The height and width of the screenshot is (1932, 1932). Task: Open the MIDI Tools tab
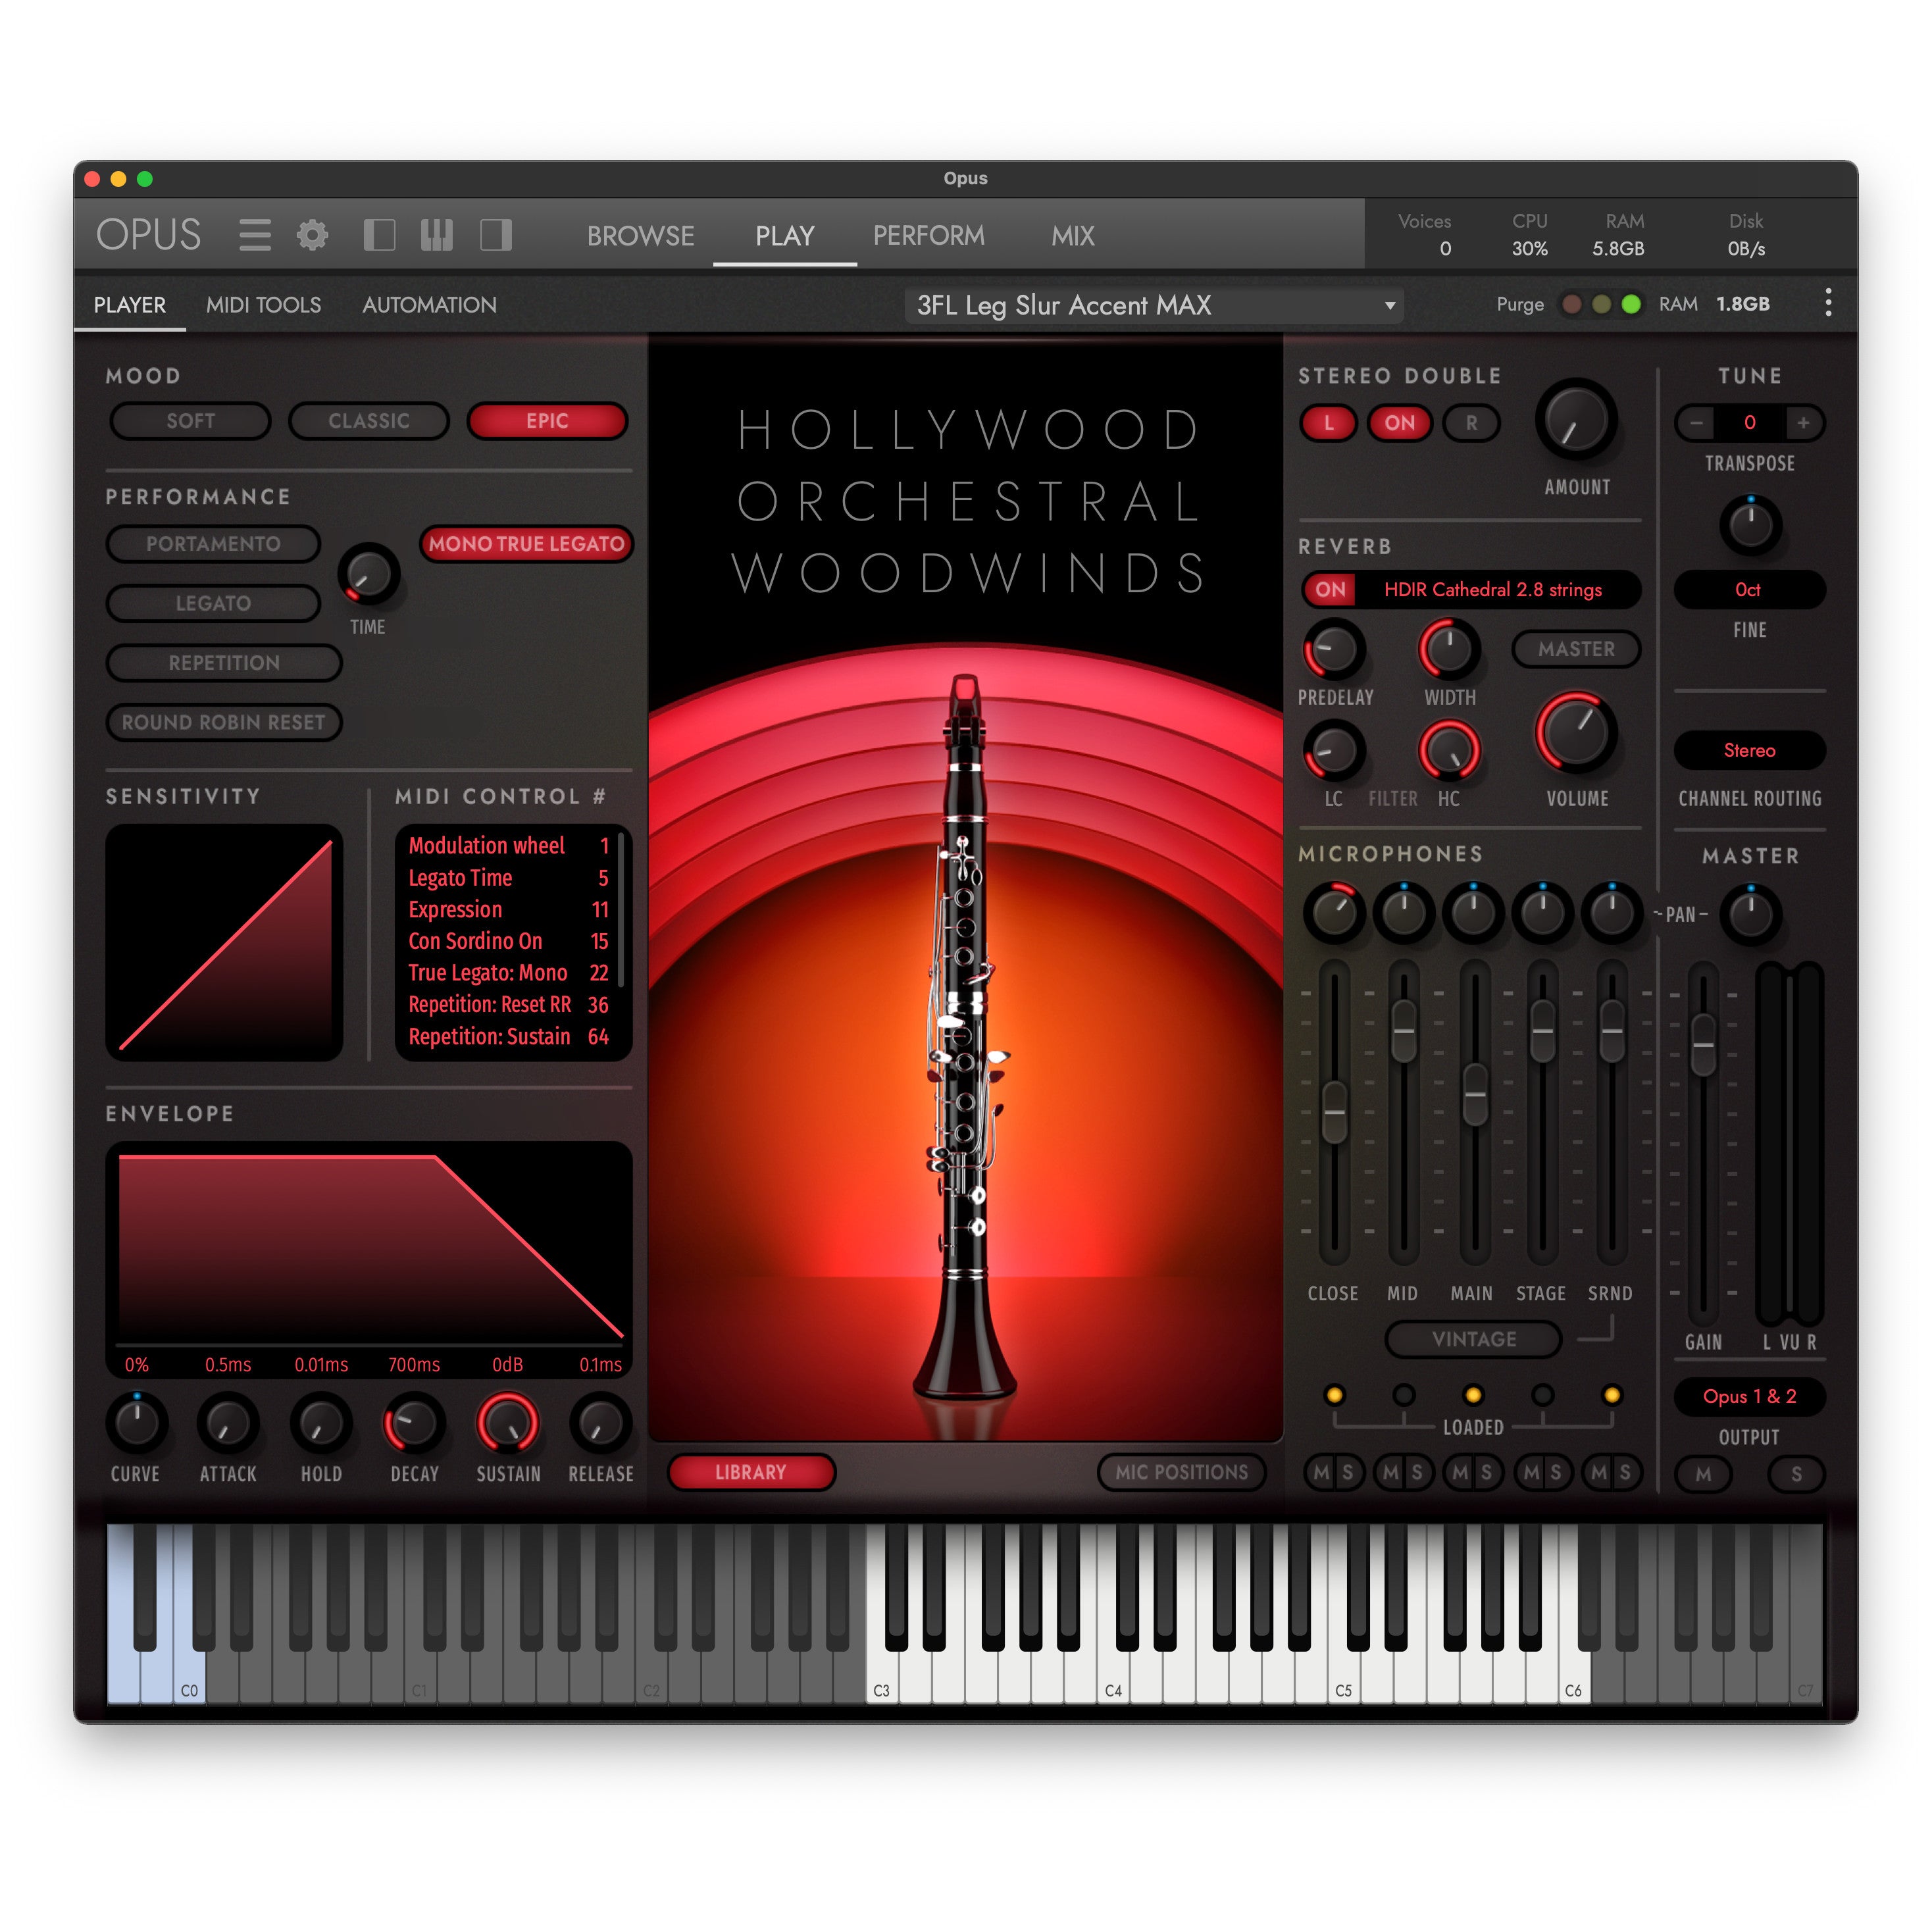tap(264, 305)
